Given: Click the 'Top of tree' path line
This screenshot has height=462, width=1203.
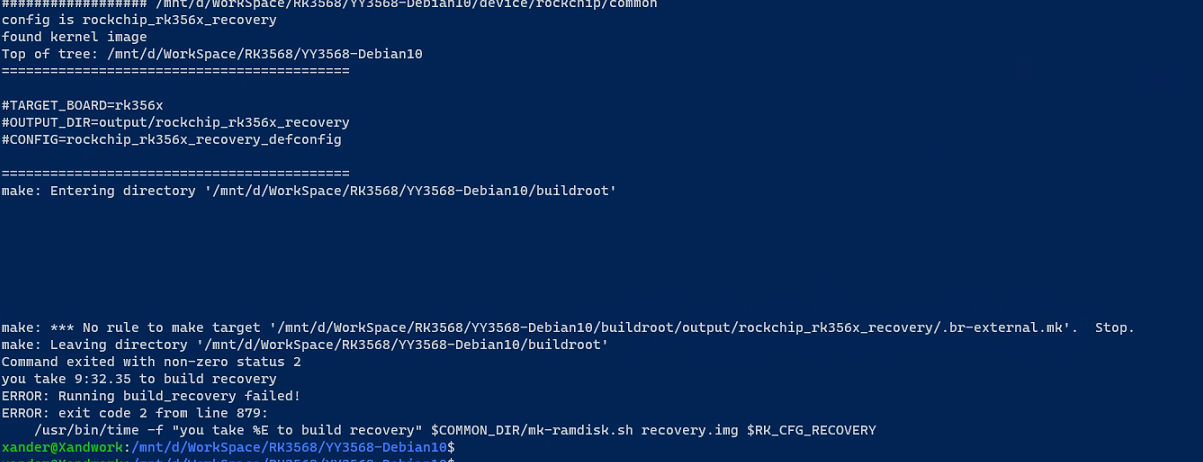Looking at the screenshot, I should coord(212,54).
